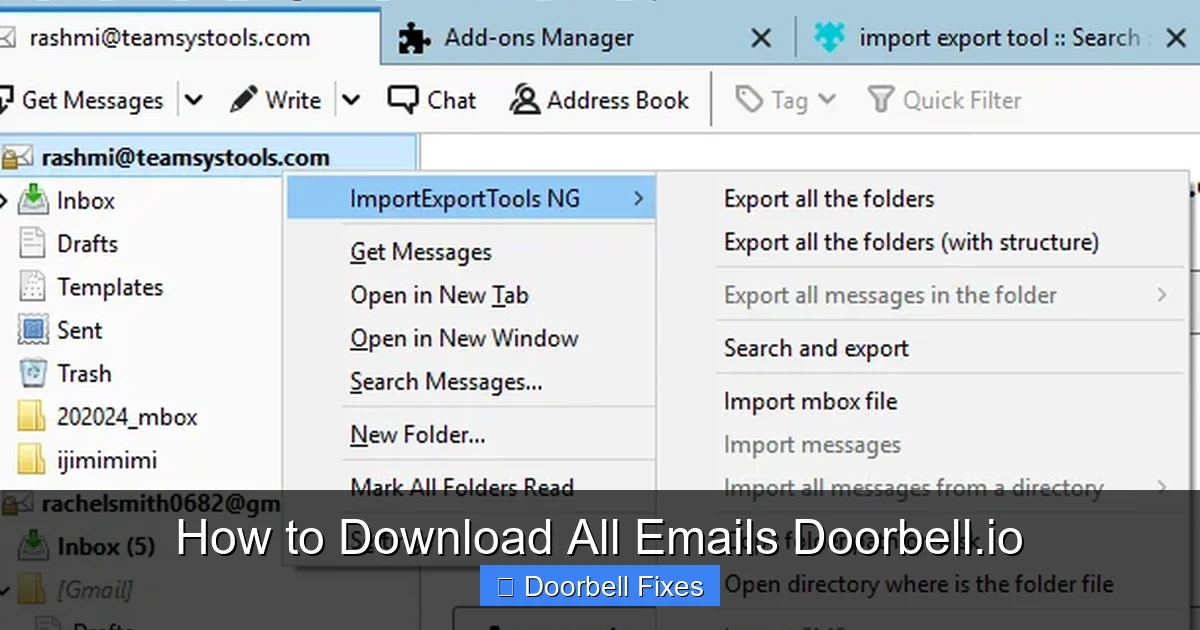This screenshot has height=630, width=1200.
Task: Choose Open in New Window
Action: [464, 339]
